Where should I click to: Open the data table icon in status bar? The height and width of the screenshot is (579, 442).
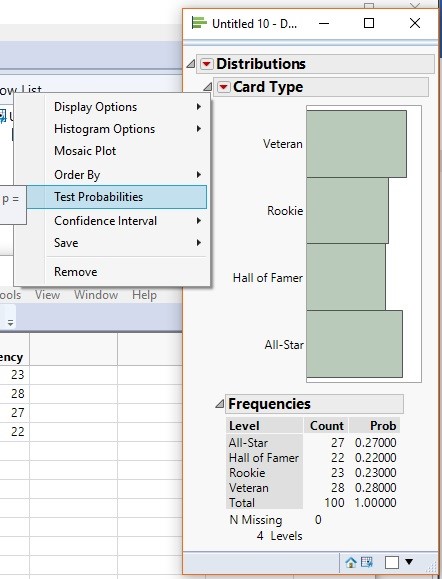pyautogui.click(x=367, y=562)
